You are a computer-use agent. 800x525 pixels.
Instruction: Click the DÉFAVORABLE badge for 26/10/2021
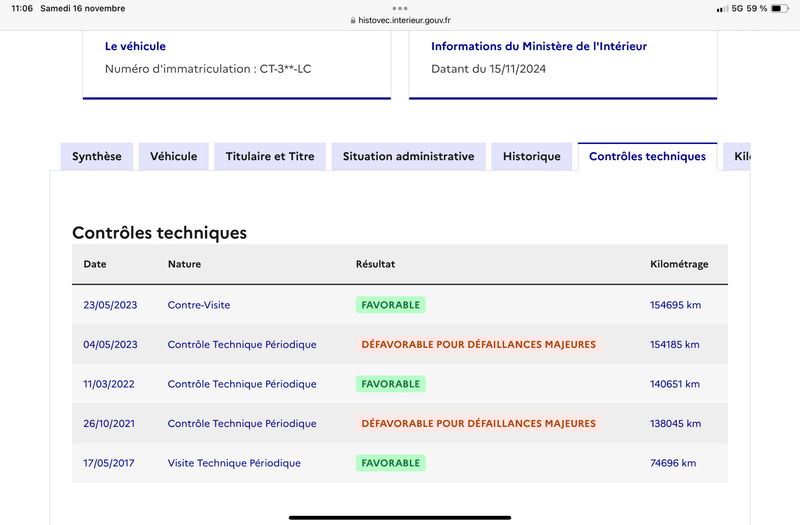coord(479,423)
